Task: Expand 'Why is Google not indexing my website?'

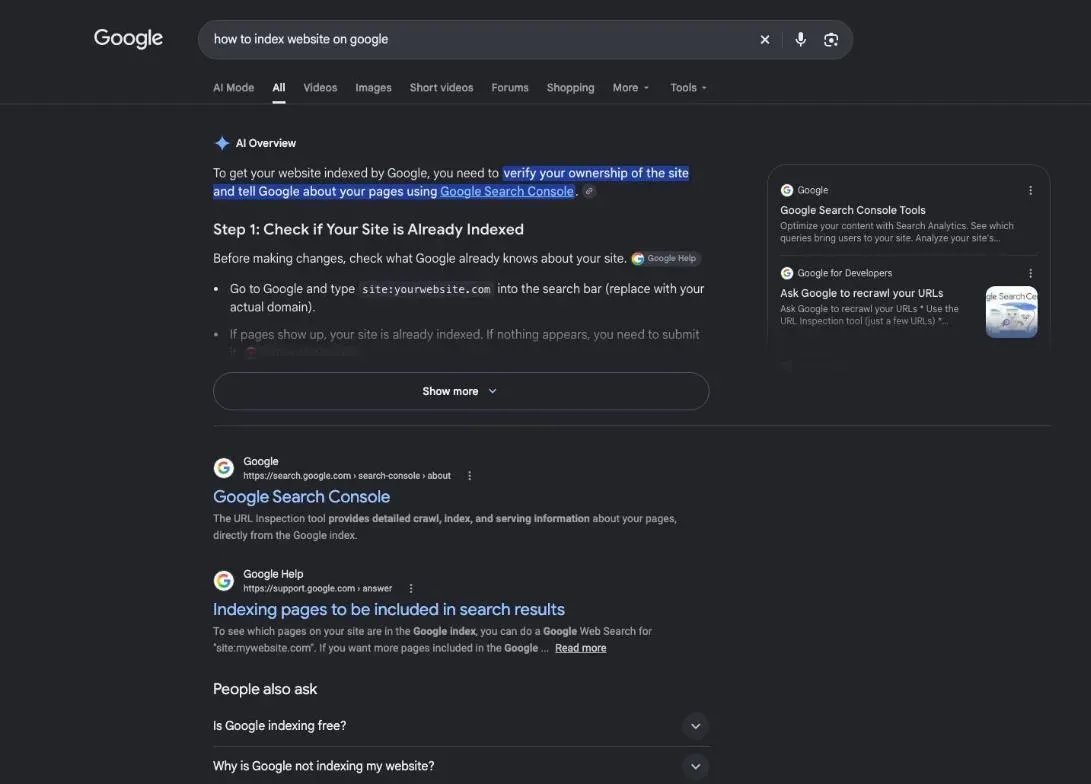Action: click(x=461, y=766)
